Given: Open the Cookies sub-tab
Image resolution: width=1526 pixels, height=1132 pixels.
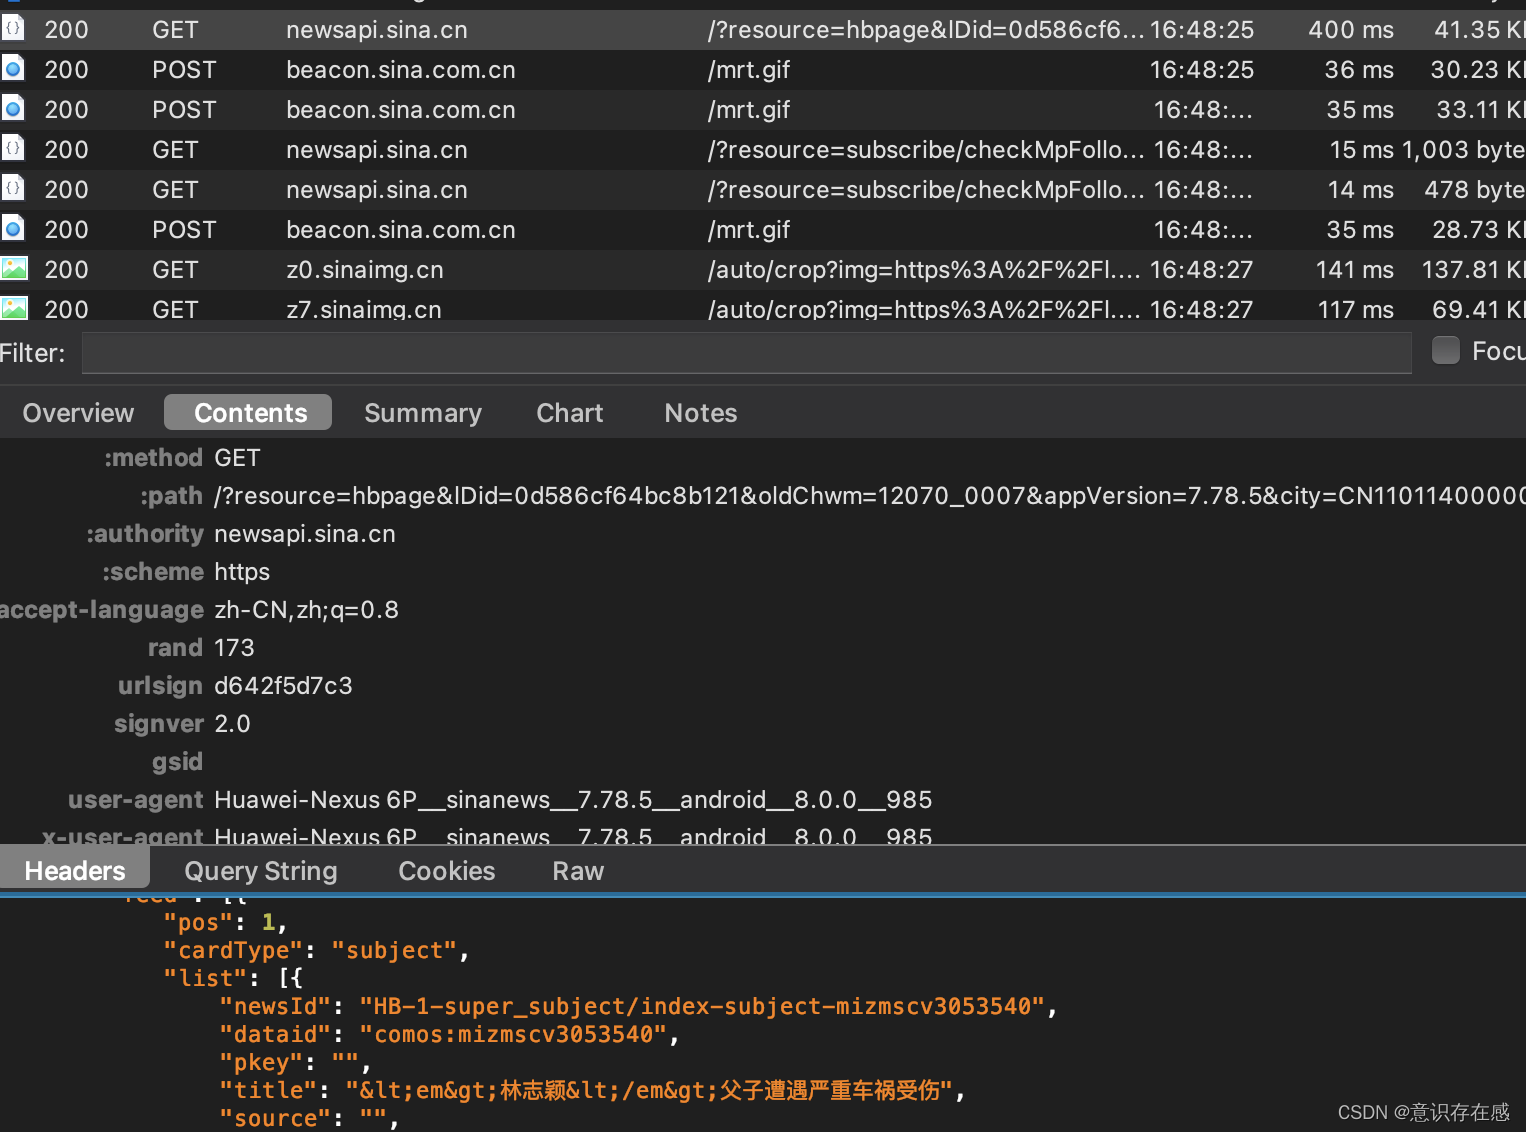Looking at the screenshot, I should pyautogui.click(x=447, y=871).
